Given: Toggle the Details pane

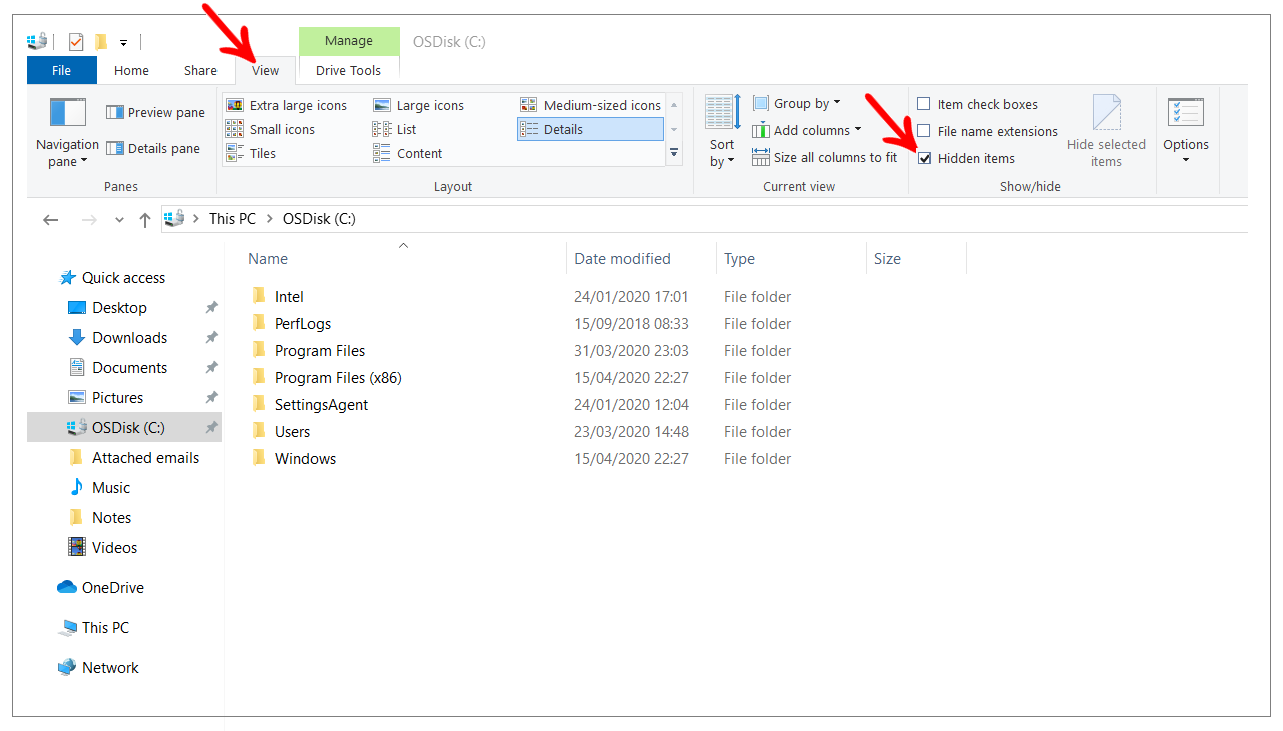Looking at the screenshot, I should coord(153,148).
